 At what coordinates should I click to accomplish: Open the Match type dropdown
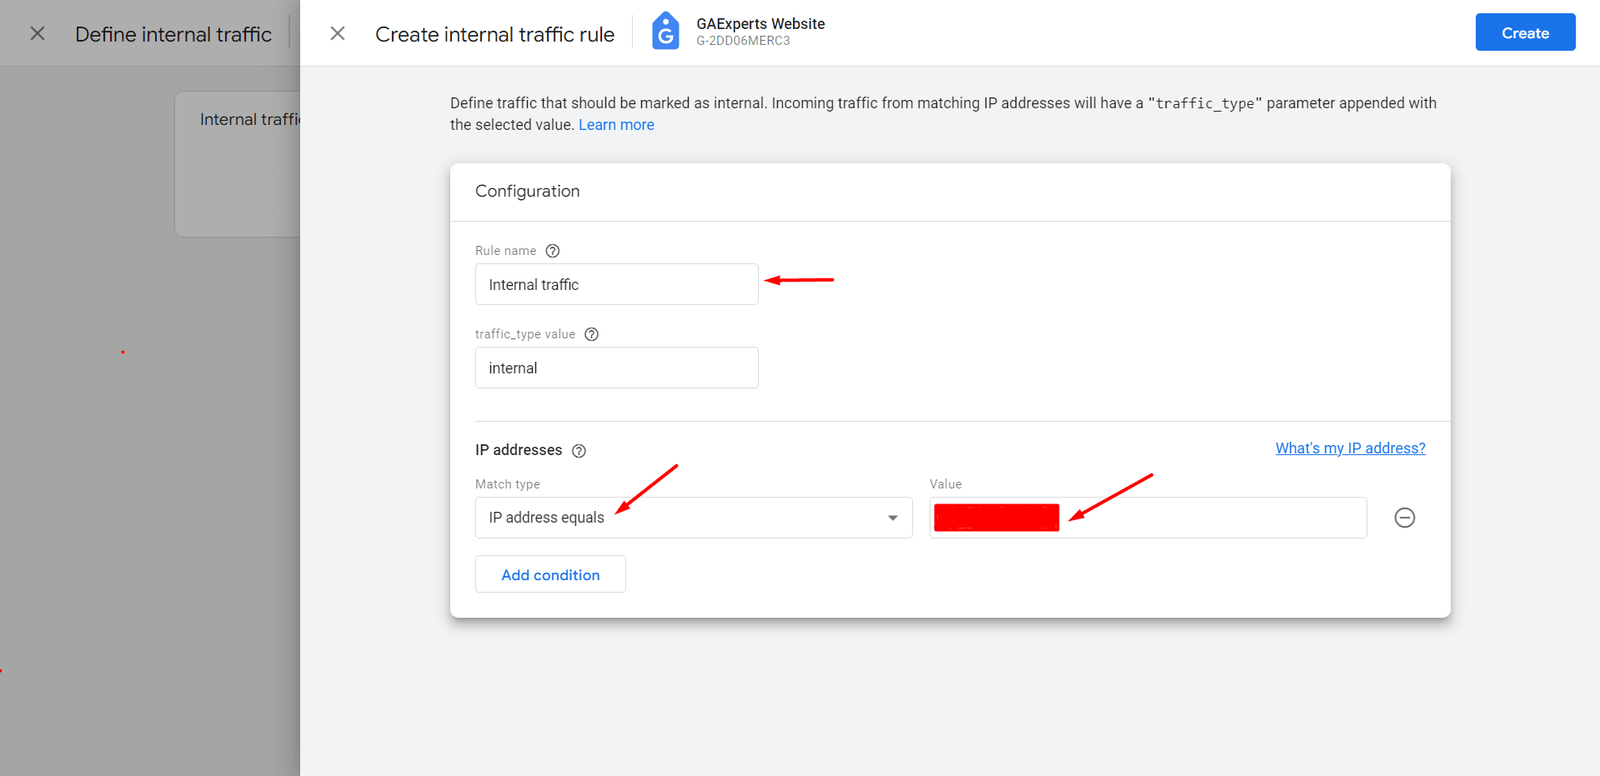pyautogui.click(x=891, y=517)
